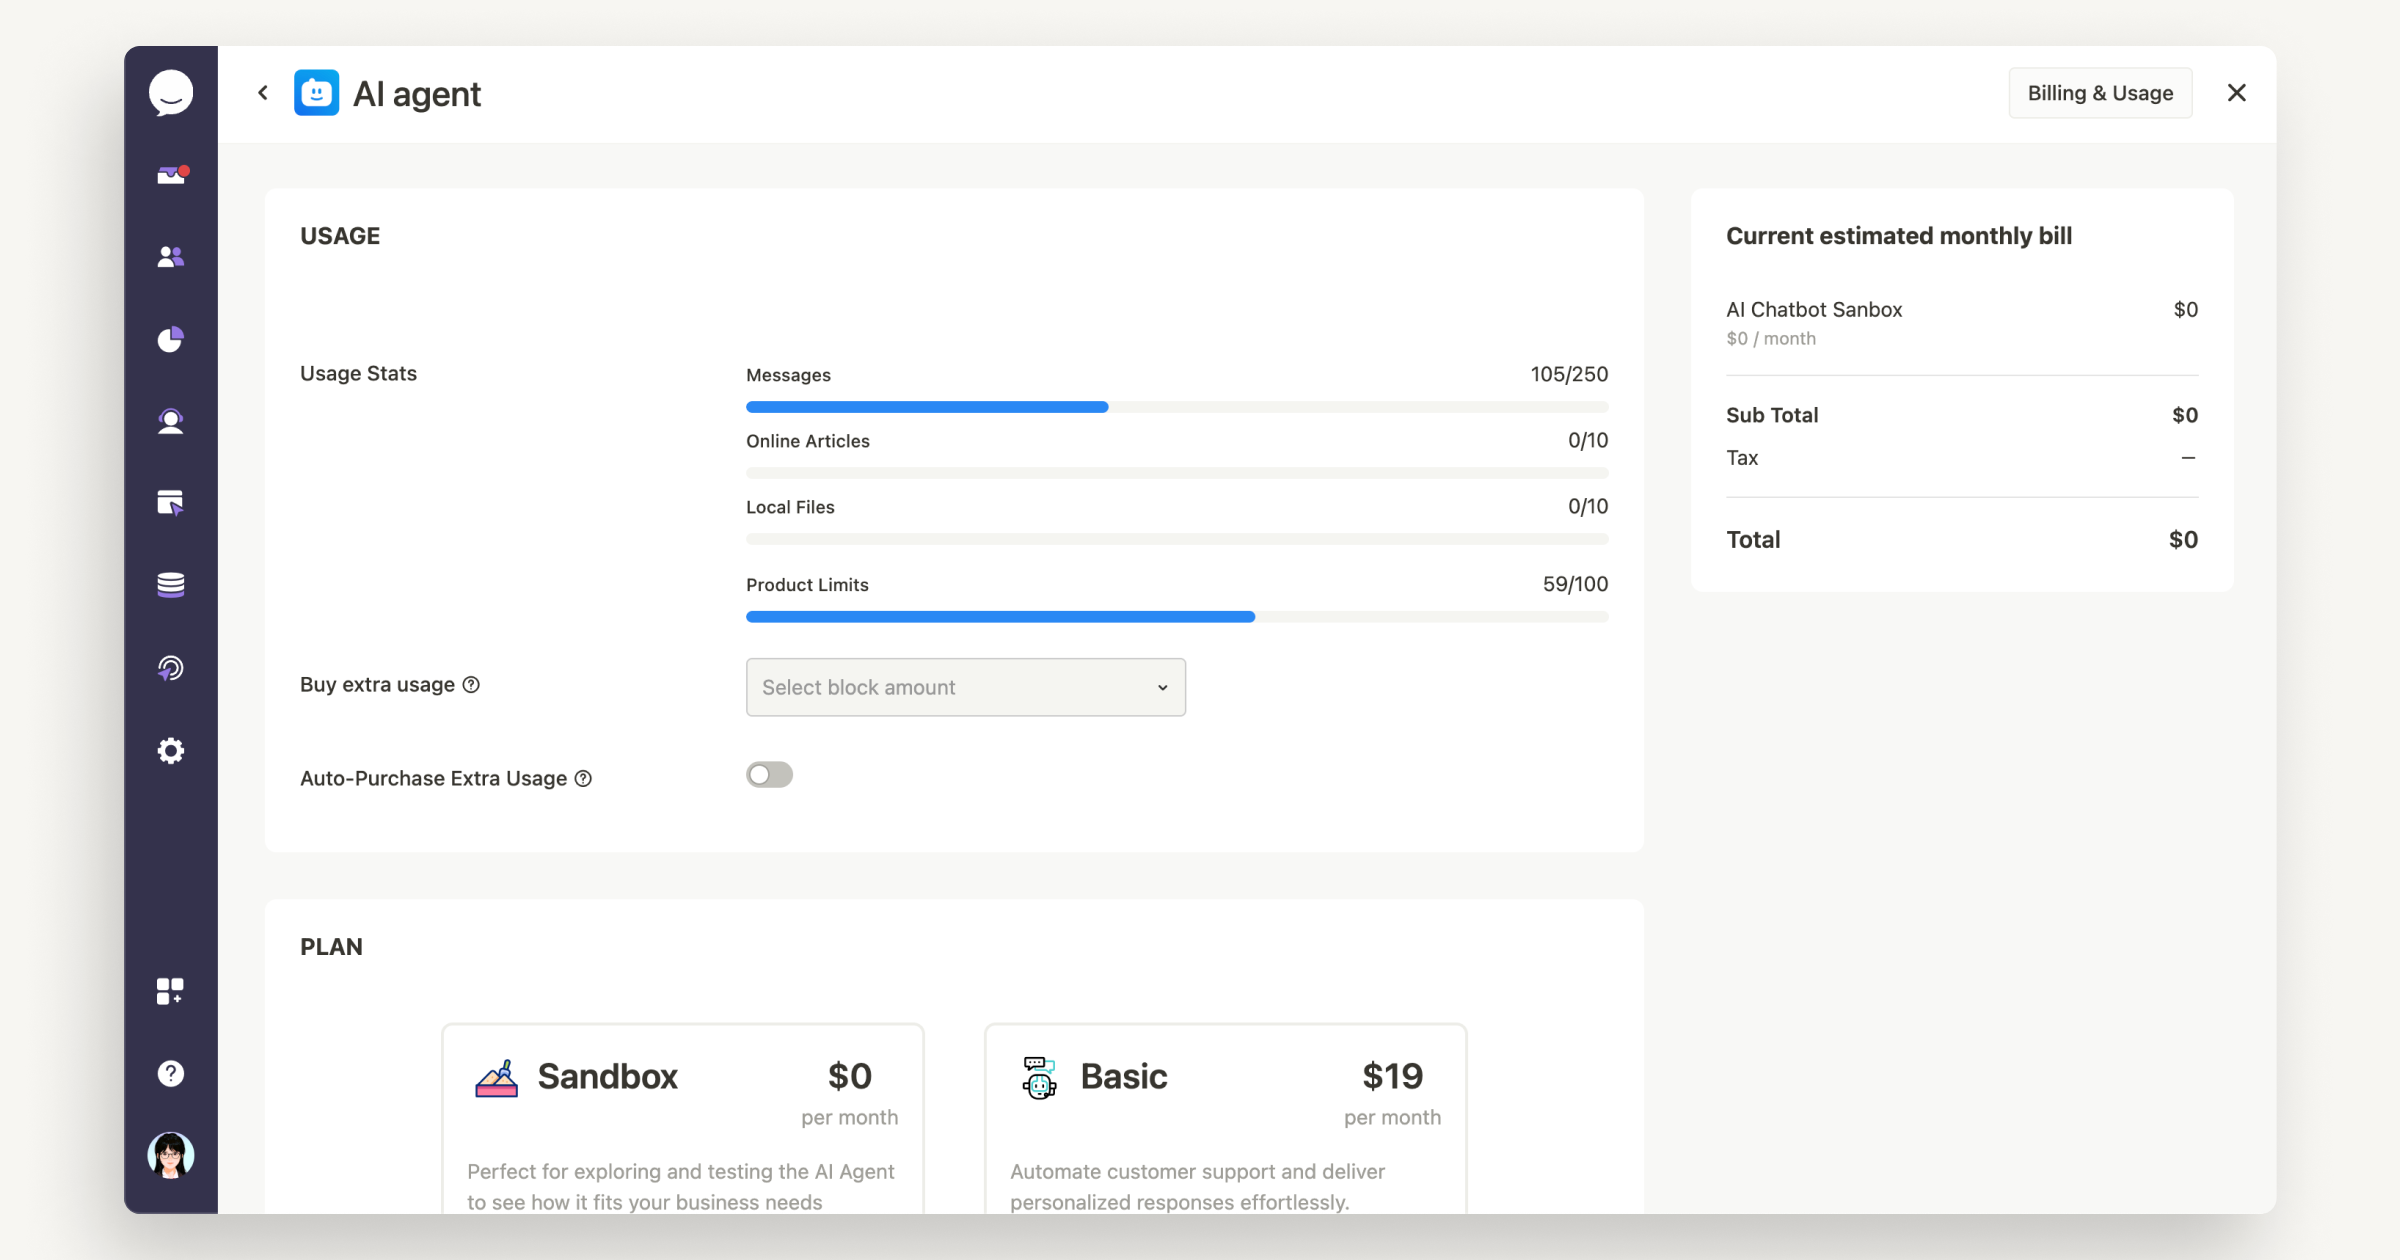Image resolution: width=2400 pixels, height=1260 pixels.
Task: Open the settings gear
Action: click(x=170, y=750)
